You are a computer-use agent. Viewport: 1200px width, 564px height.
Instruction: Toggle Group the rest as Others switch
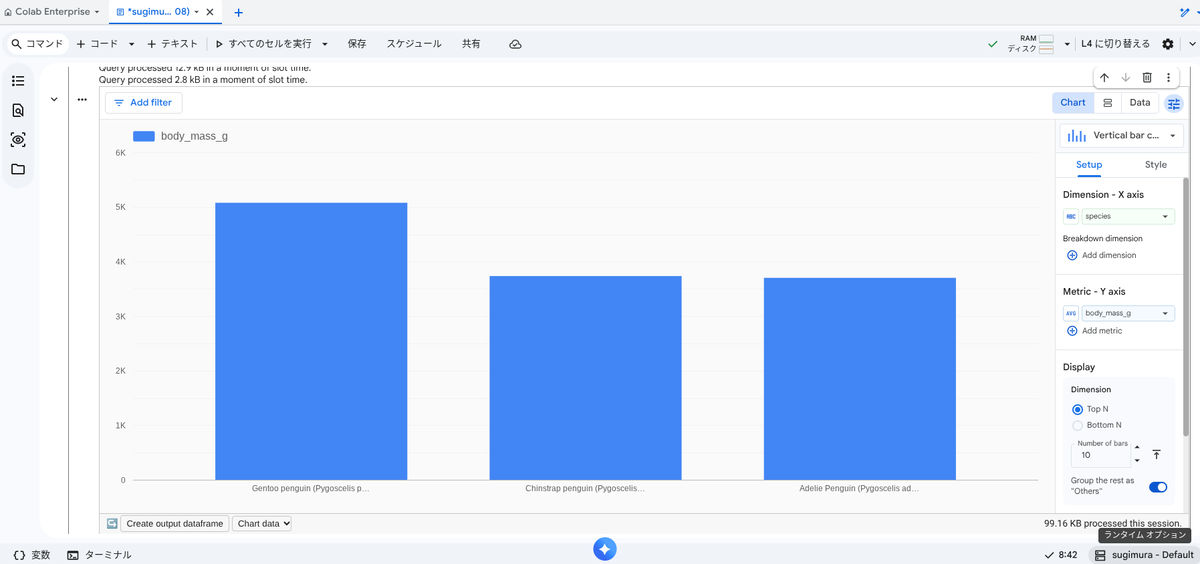pos(1158,487)
